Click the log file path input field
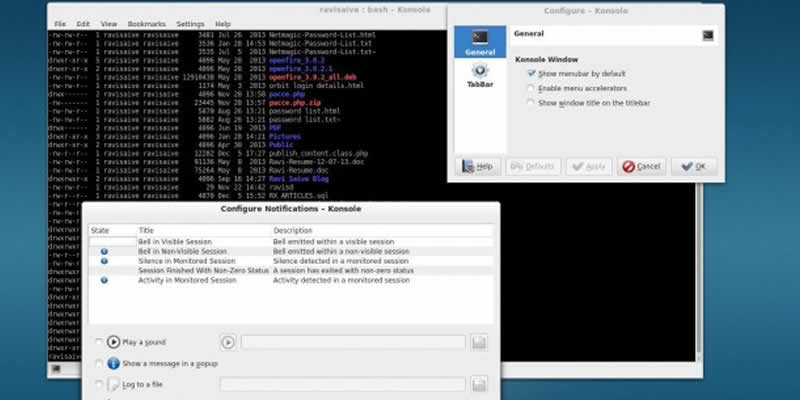Screen dimensions: 800x400 pyautogui.click(x=342, y=384)
